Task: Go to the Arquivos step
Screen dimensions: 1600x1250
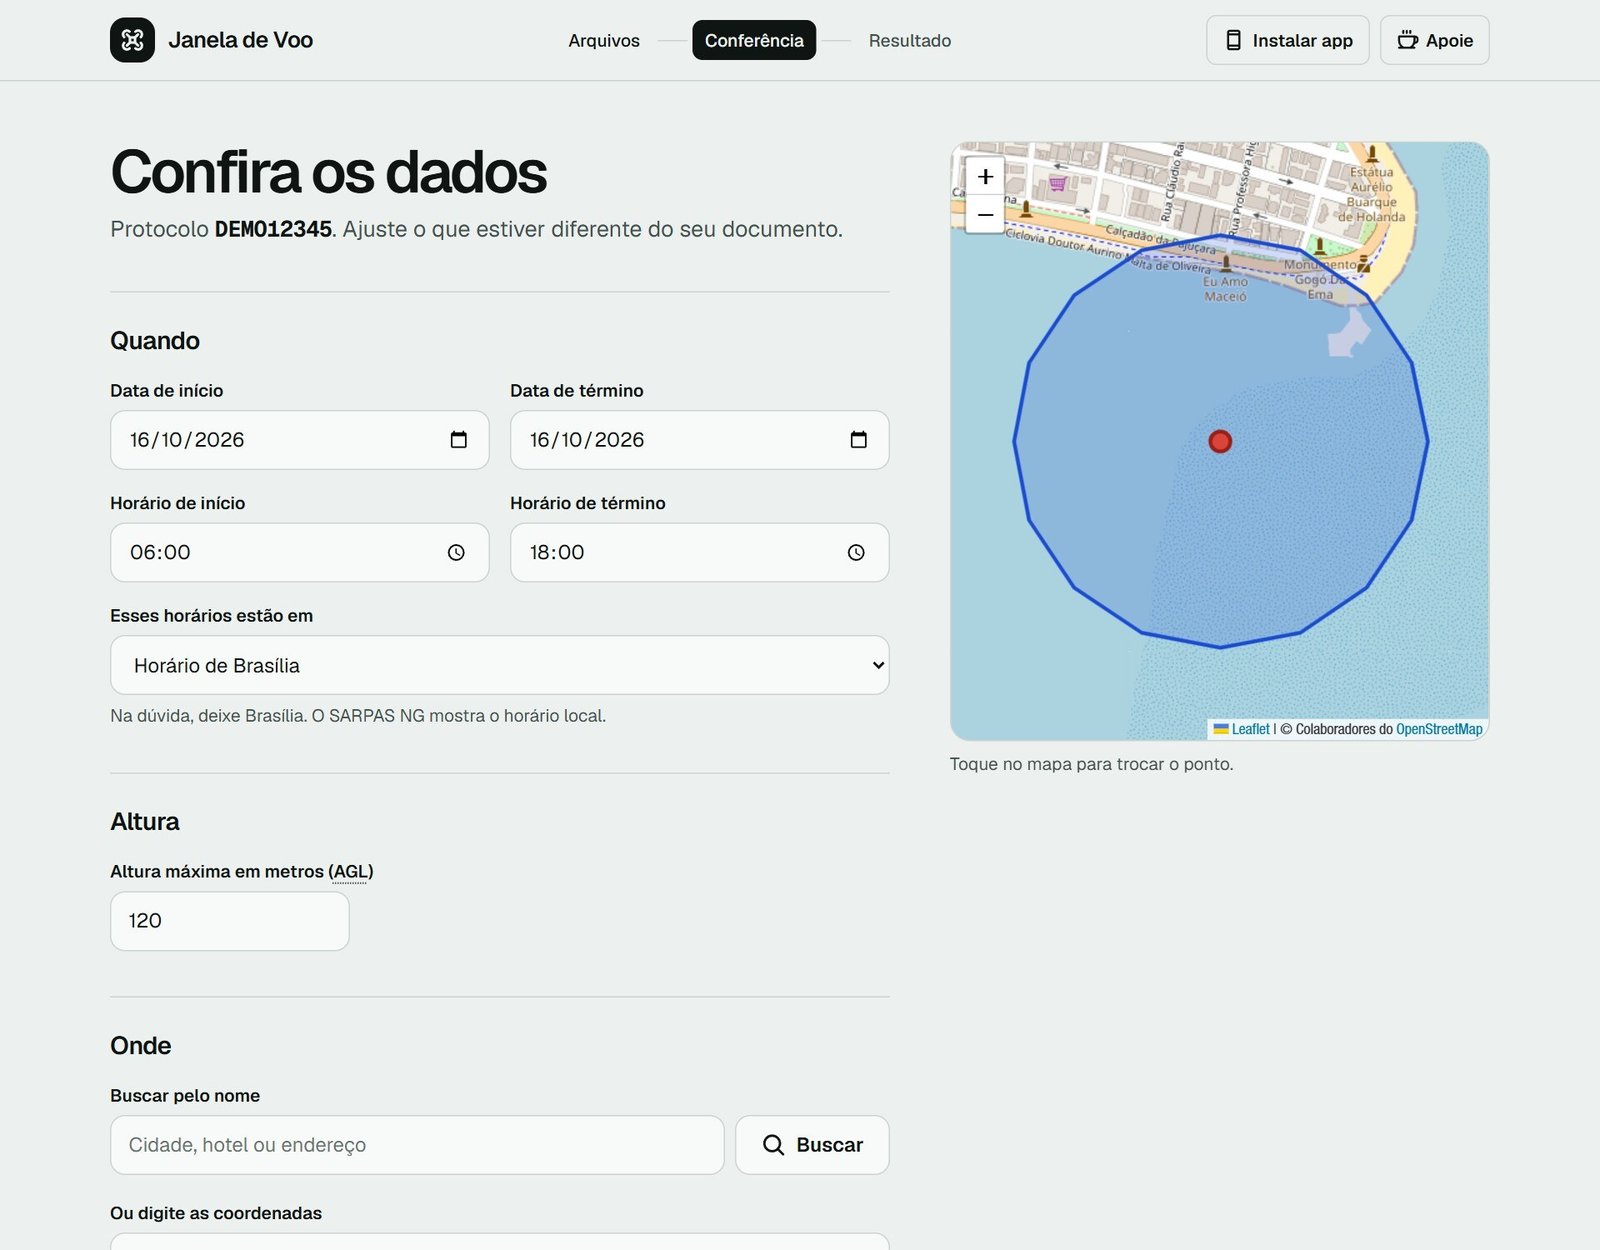Action: coord(604,41)
